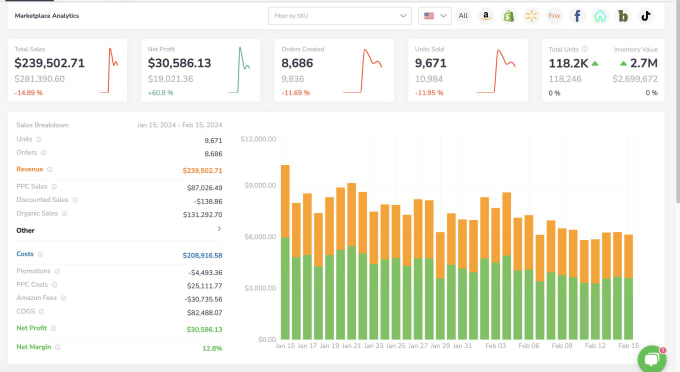Click the info icon next to Units
The width and height of the screenshot is (680, 372).
[39, 139]
